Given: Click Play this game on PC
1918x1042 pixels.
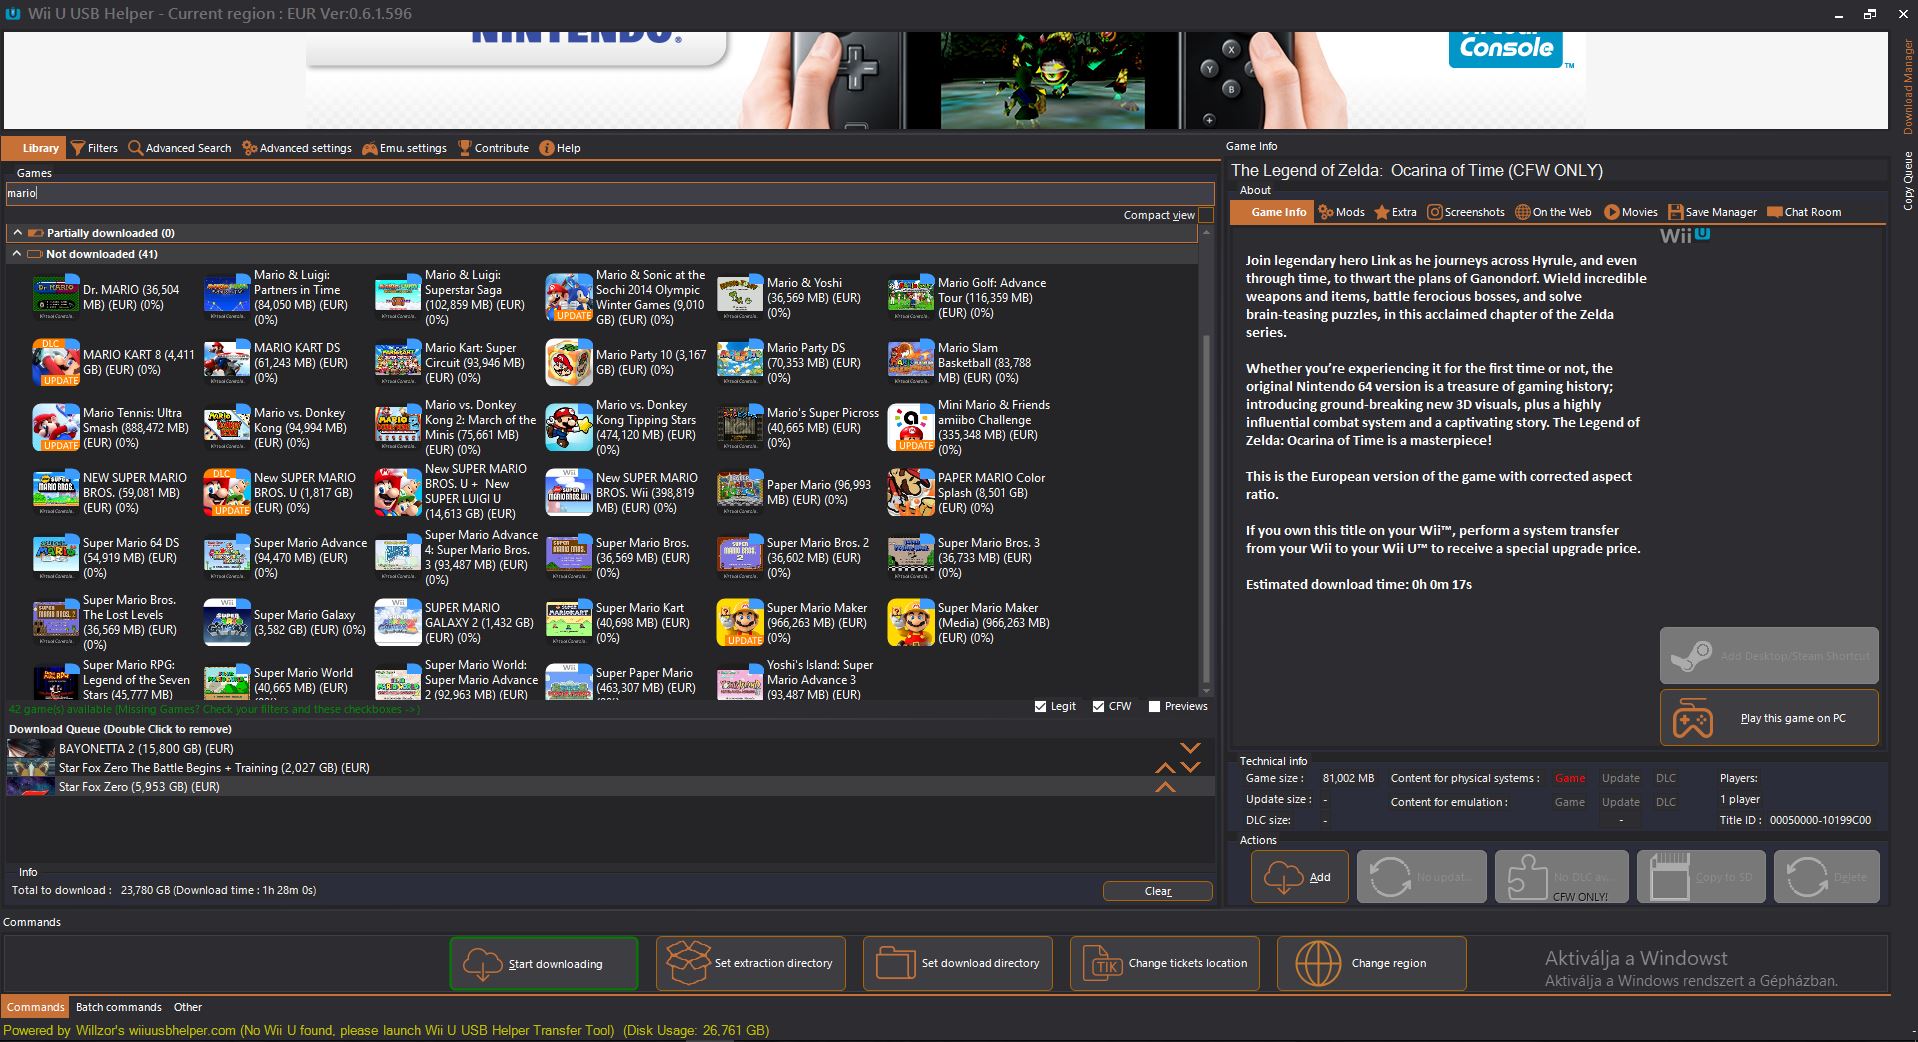Looking at the screenshot, I should [1769, 718].
